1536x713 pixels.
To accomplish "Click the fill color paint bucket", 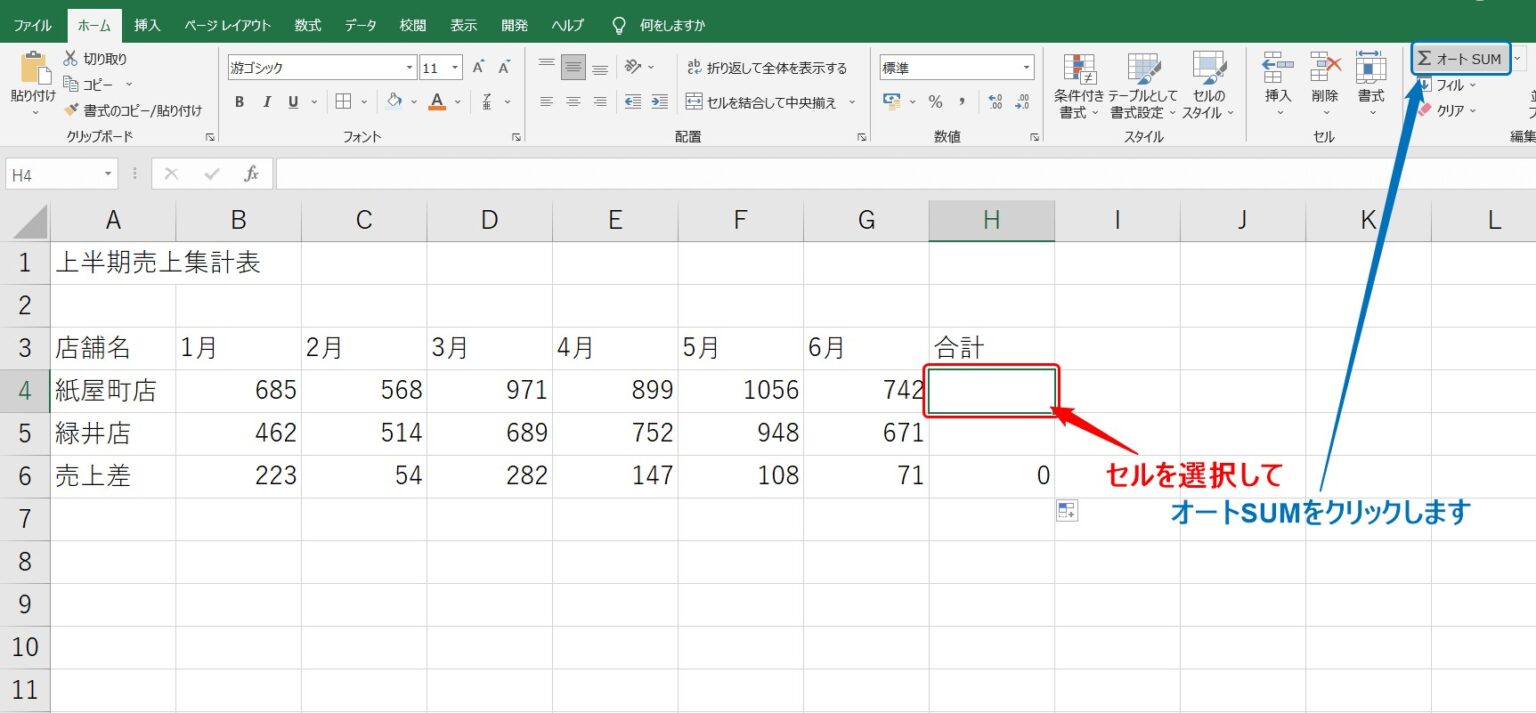I will coord(394,101).
